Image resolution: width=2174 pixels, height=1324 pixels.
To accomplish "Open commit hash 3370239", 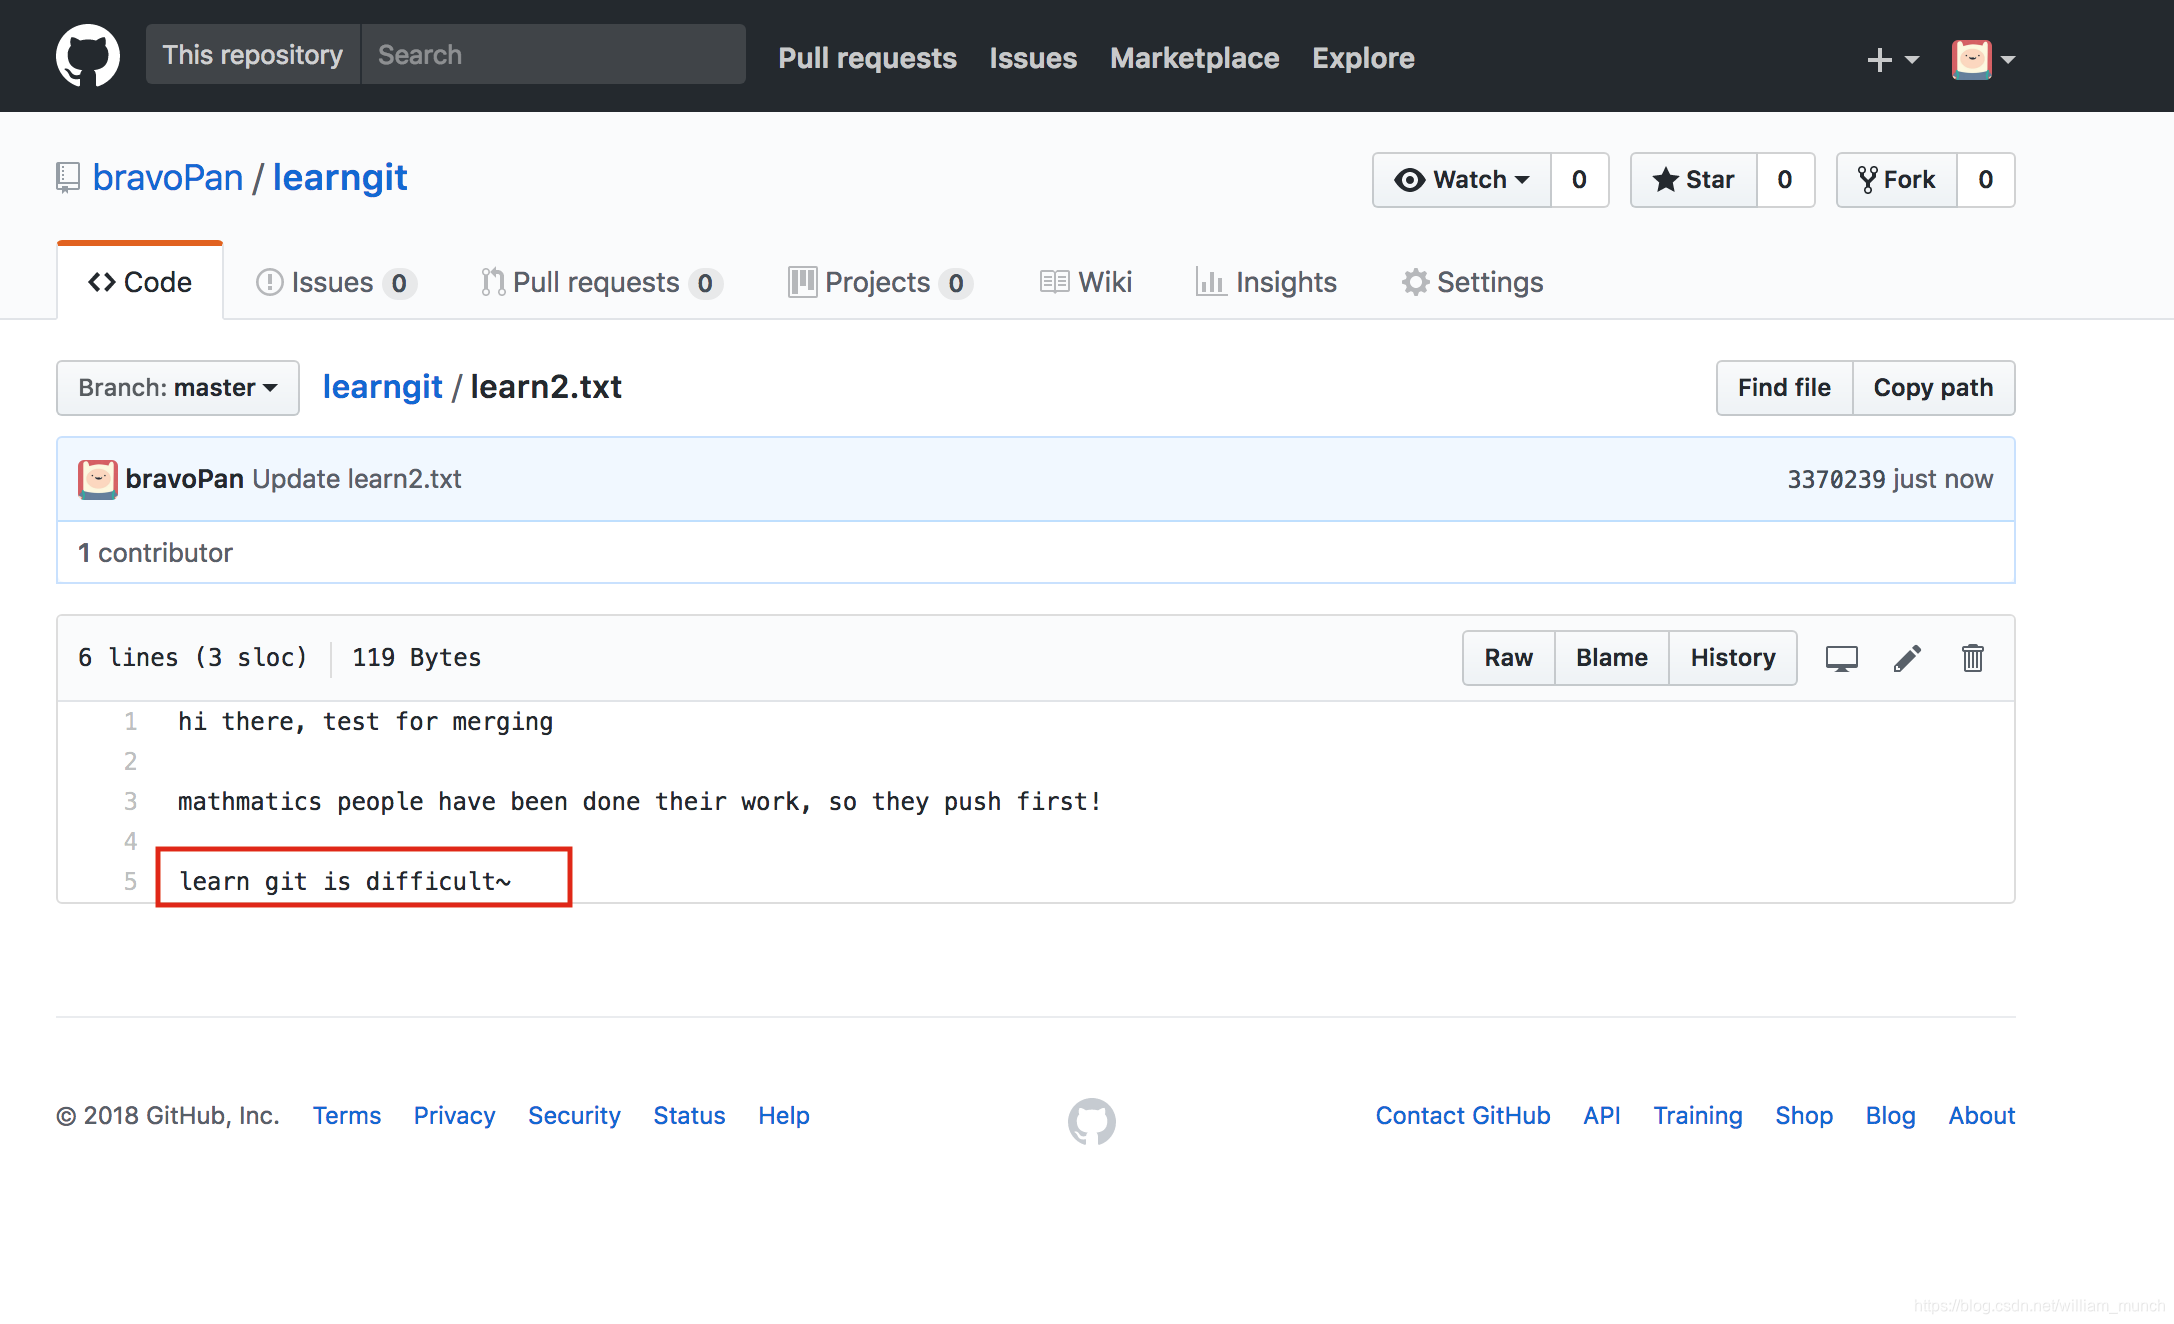I will point(1836,479).
